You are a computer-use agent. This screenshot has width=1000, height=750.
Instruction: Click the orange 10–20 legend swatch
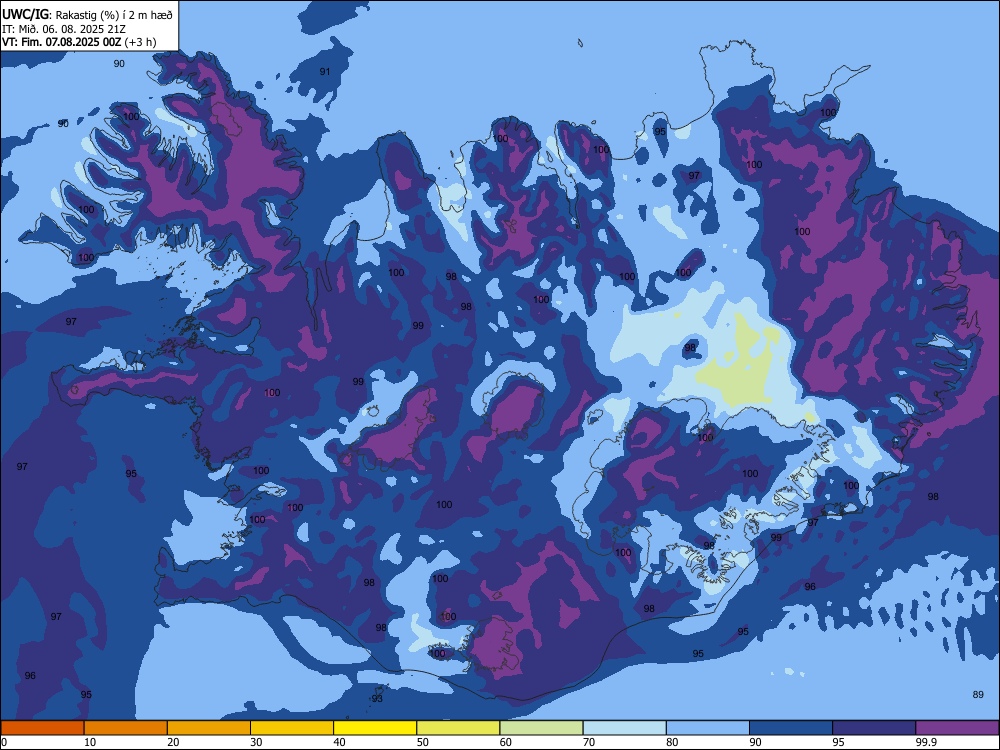click(126, 728)
